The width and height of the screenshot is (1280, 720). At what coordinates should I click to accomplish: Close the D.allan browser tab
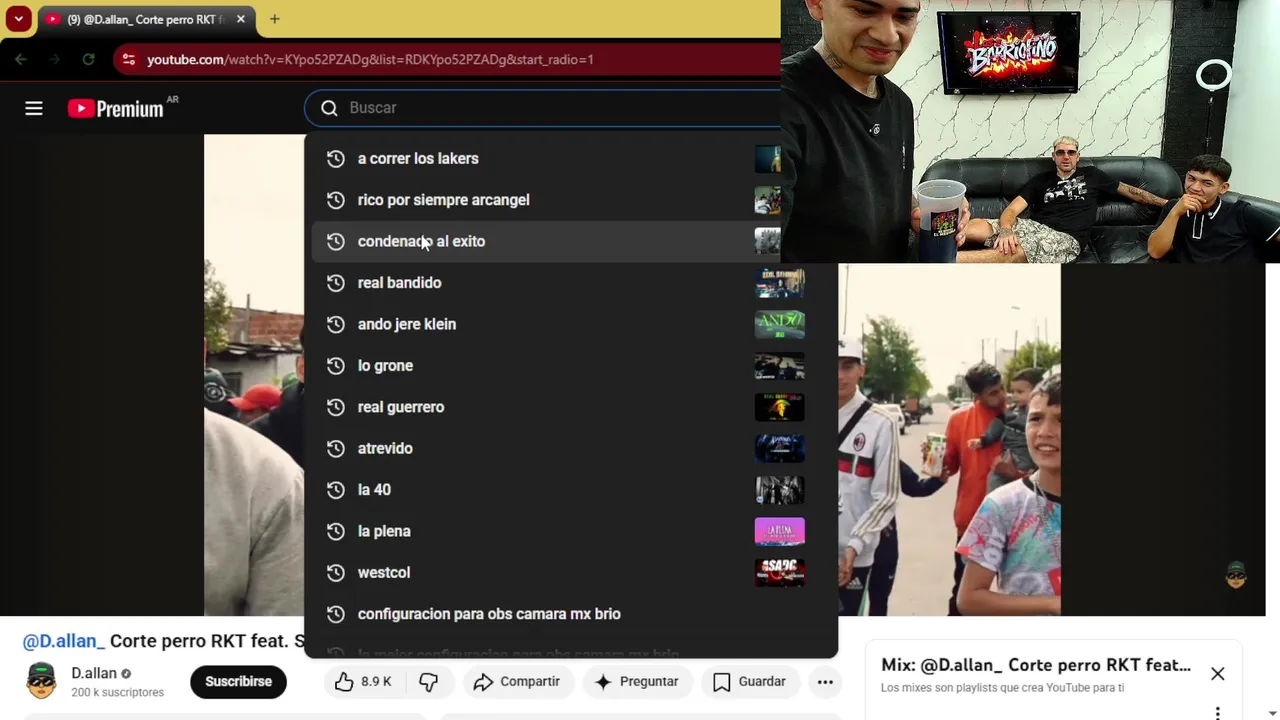(241, 19)
